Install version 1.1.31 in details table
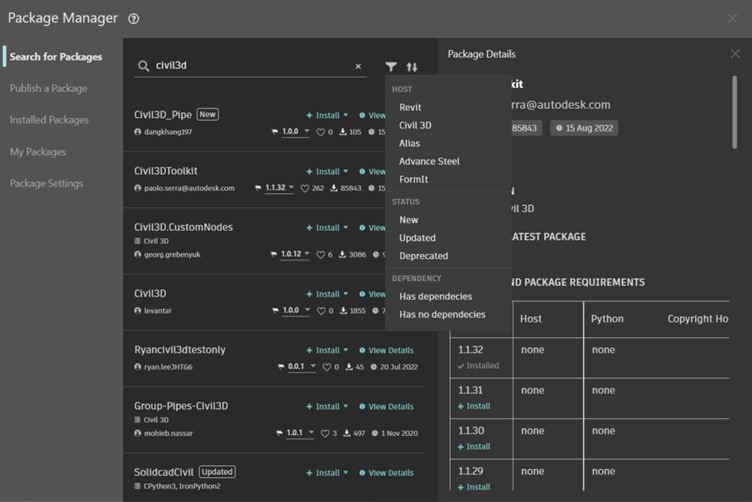 coord(474,406)
